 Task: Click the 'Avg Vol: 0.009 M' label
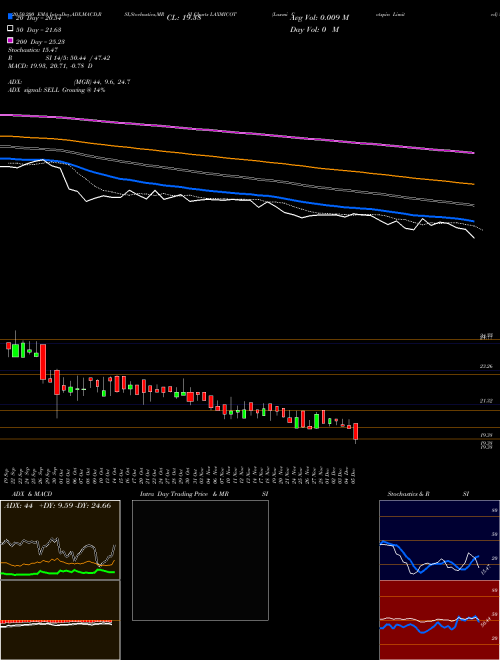tap(319, 18)
